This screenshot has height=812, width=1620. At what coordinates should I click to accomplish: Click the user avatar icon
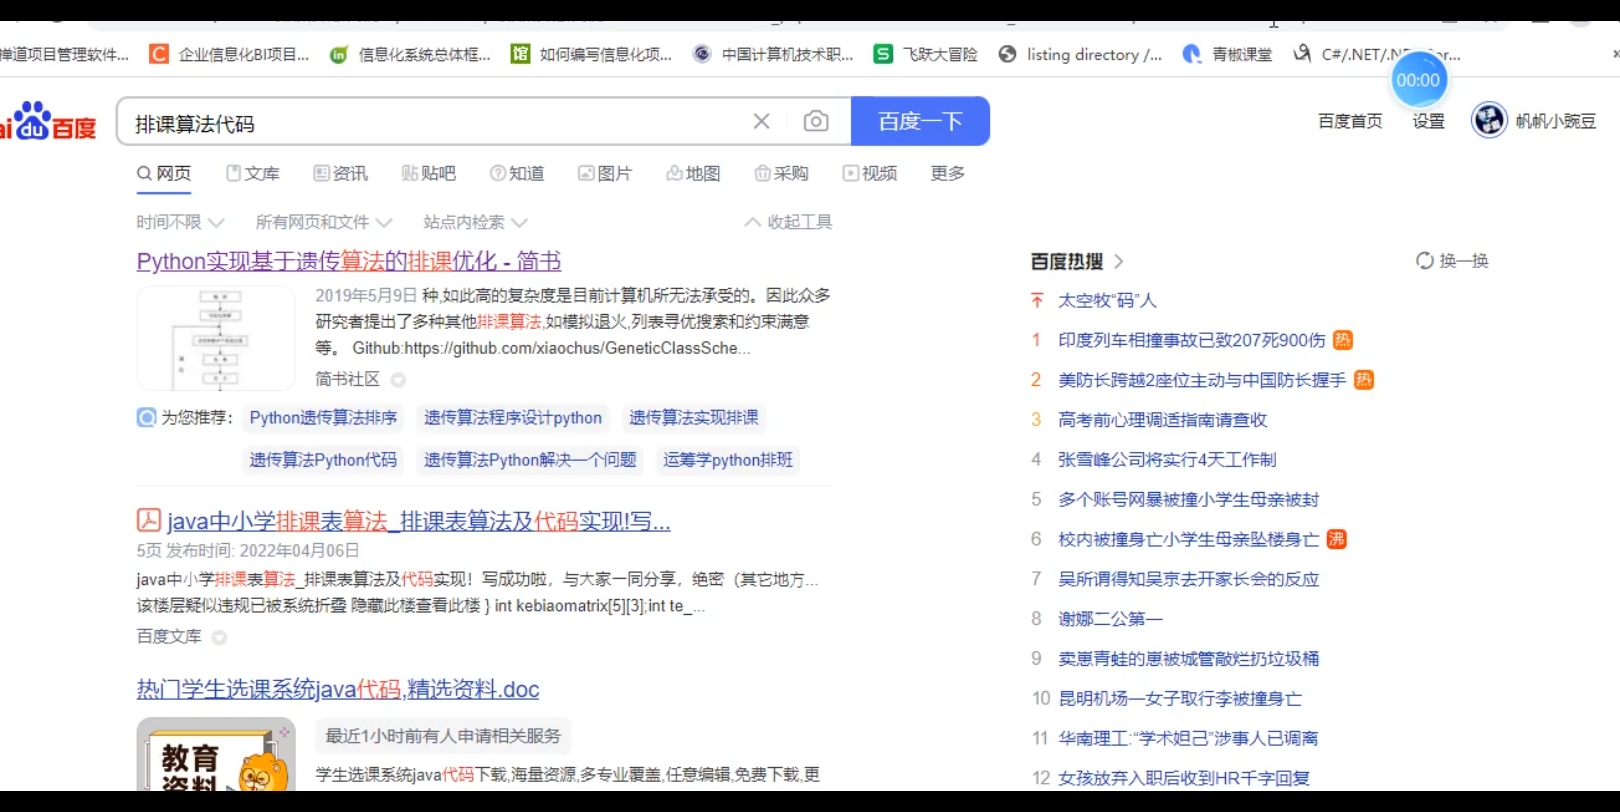[1489, 120]
